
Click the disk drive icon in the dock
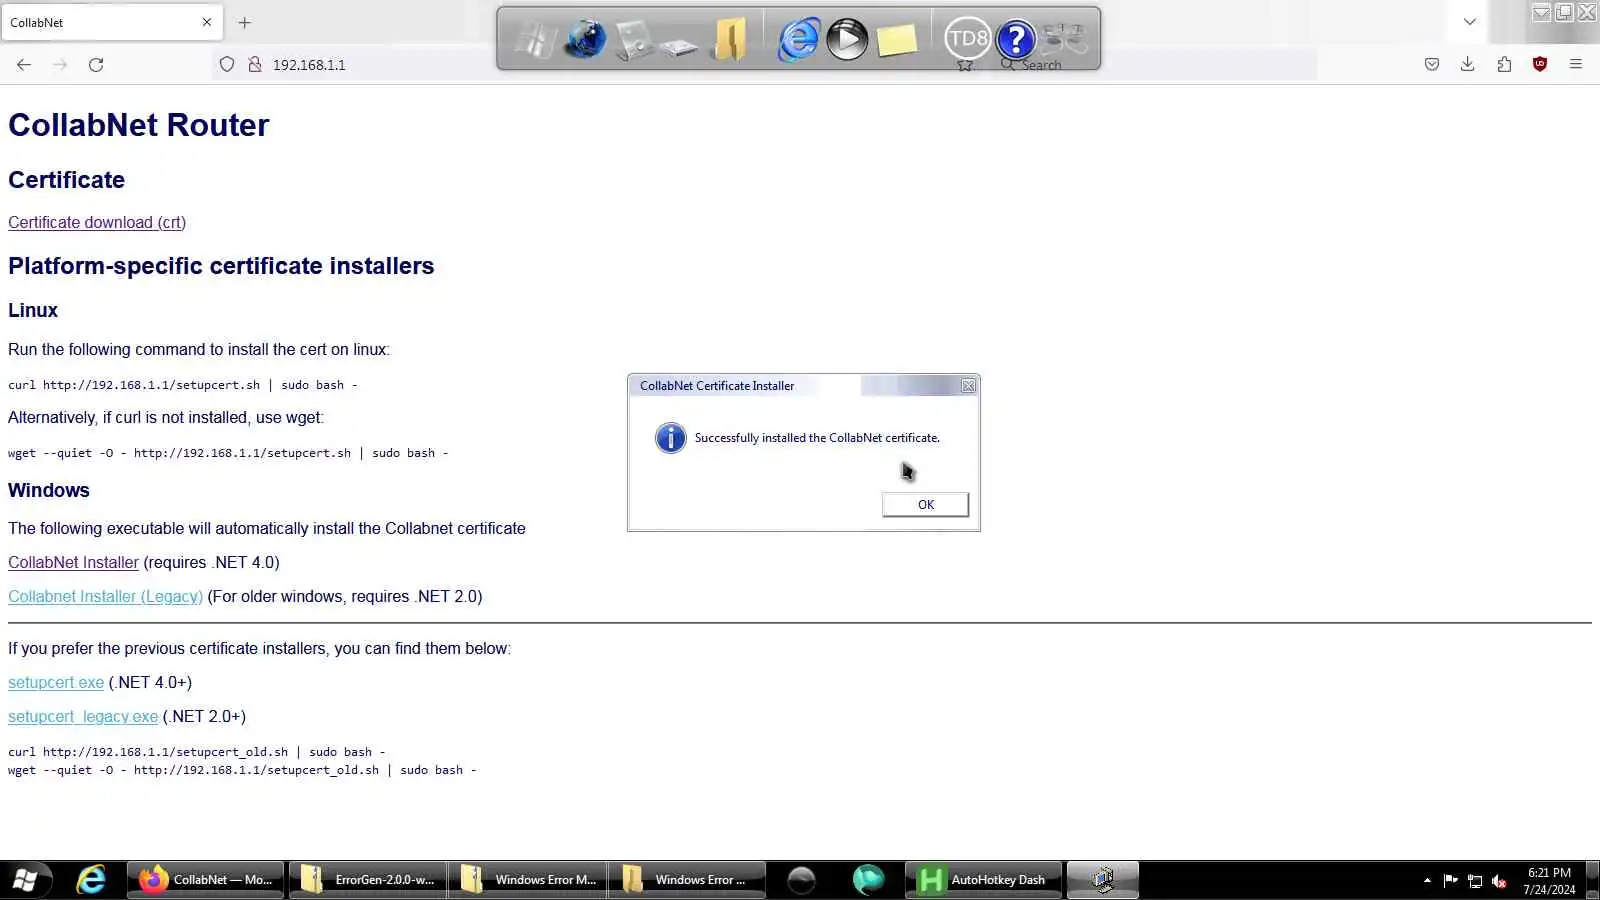point(679,45)
